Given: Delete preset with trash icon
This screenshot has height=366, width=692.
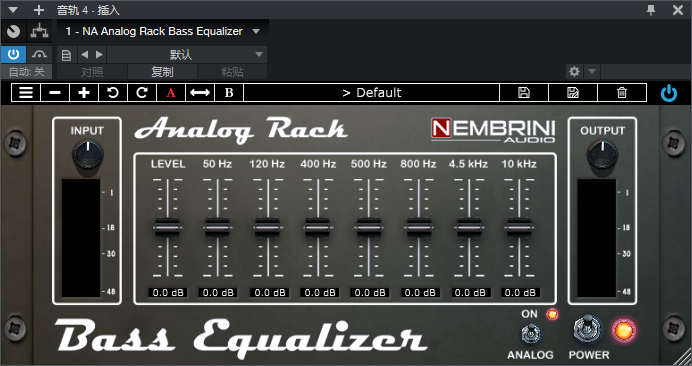Looking at the screenshot, I should [622, 93].
